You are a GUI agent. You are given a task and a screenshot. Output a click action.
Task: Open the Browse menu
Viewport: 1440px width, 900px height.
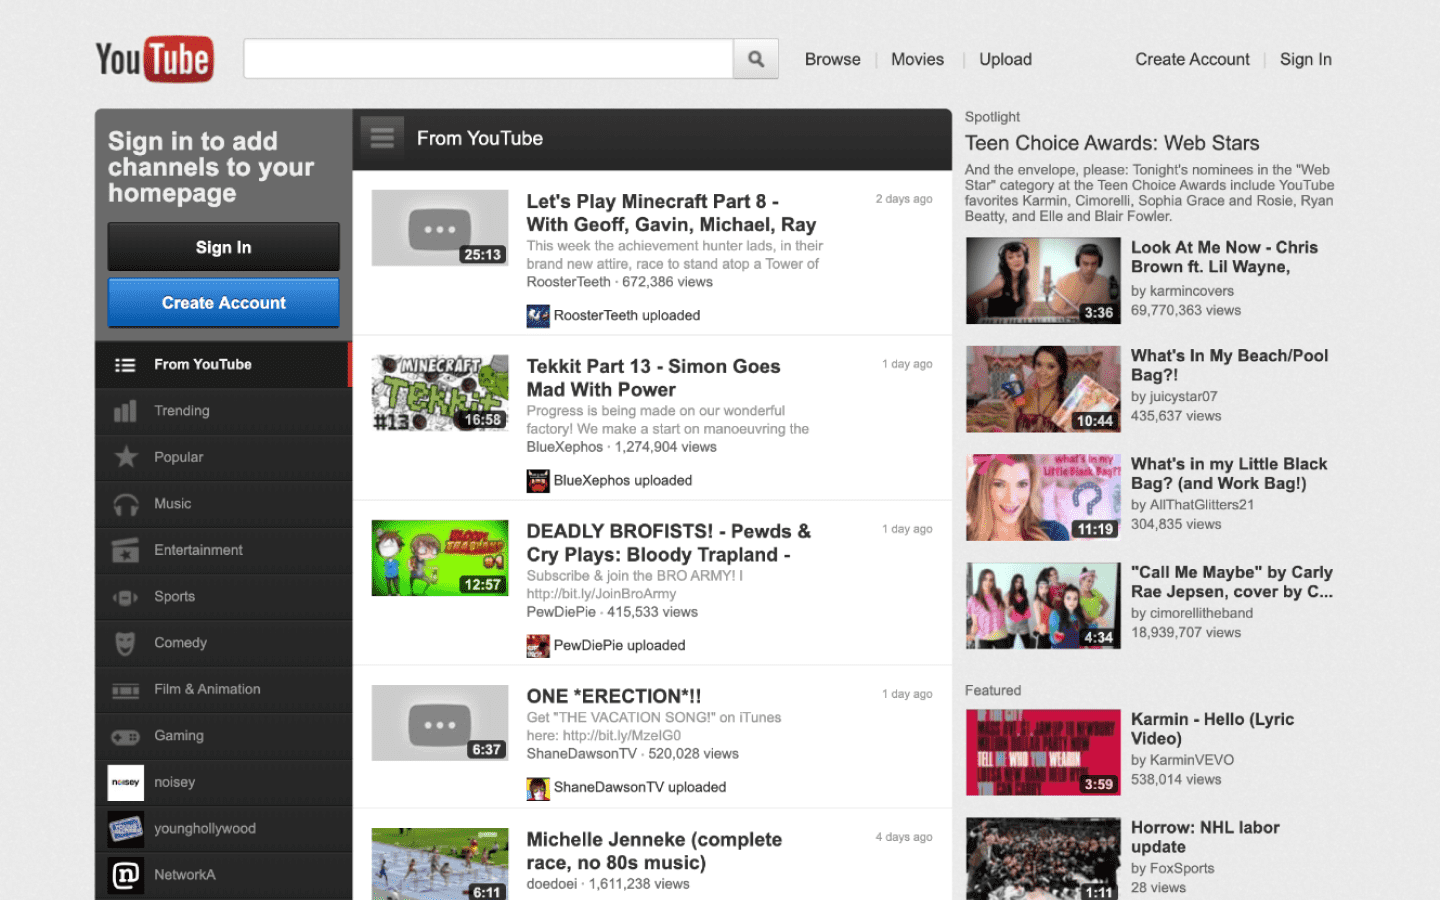(832, 59)
